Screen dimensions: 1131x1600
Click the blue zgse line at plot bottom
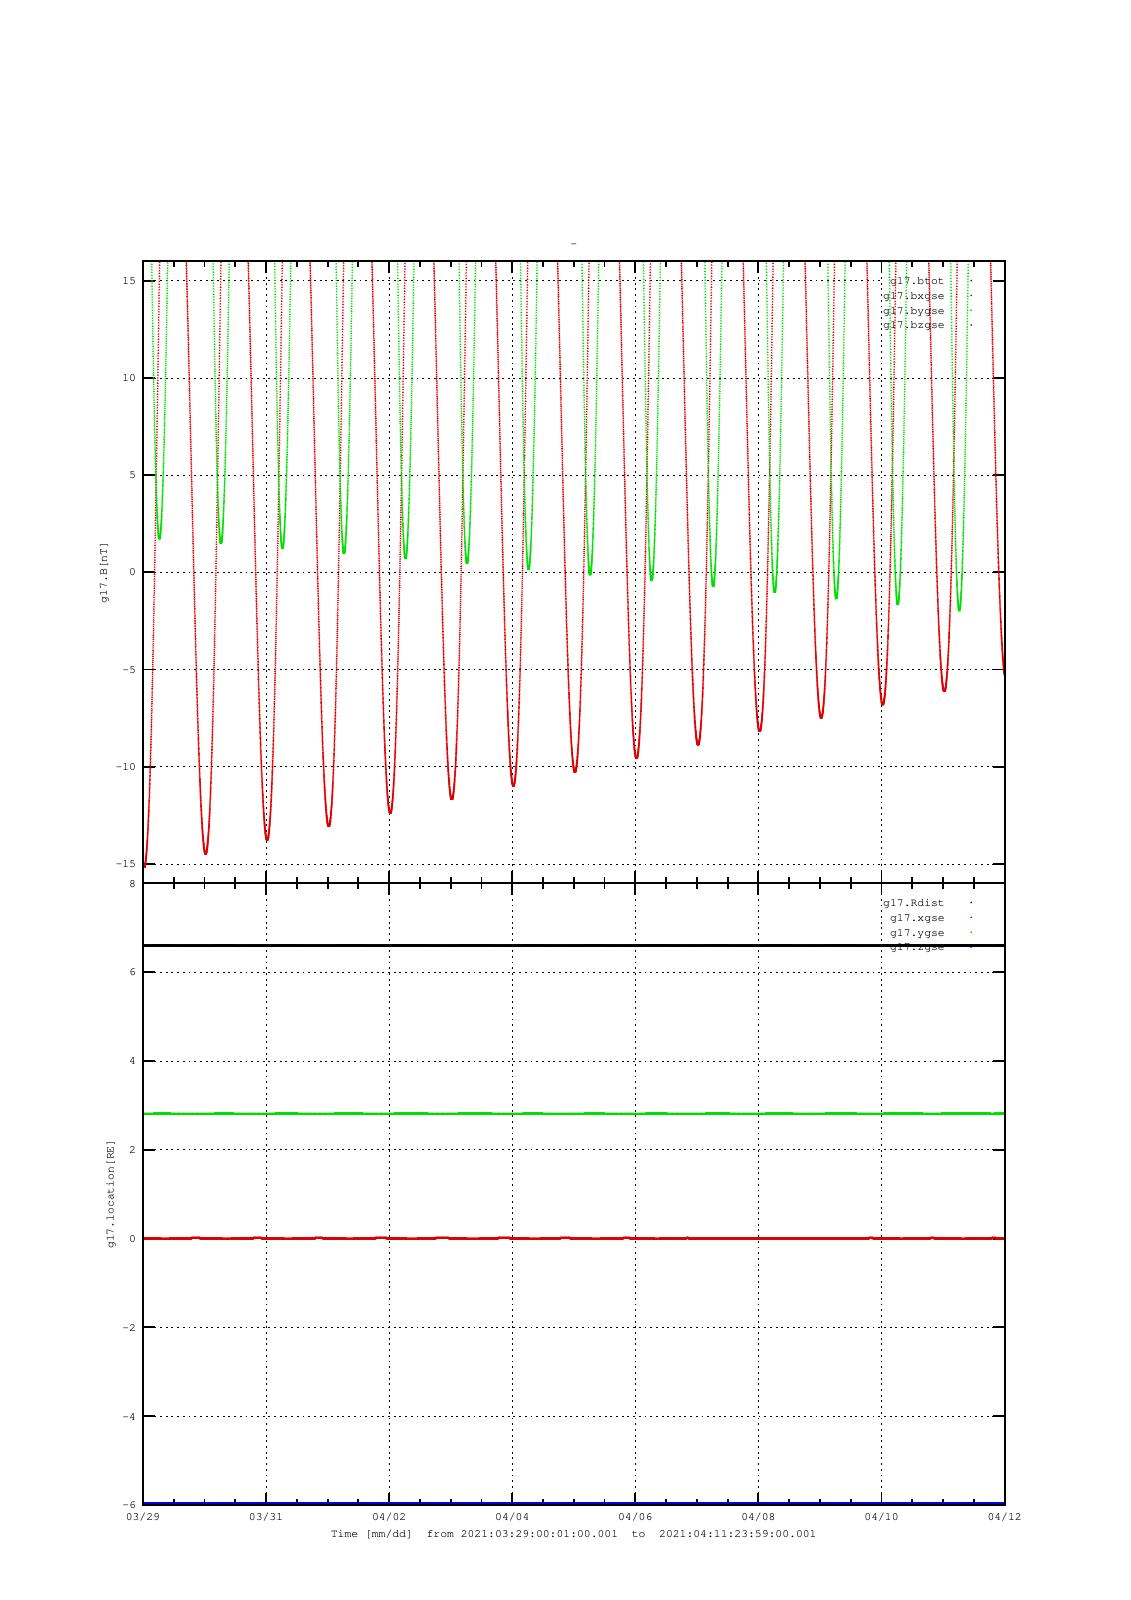click(573, 1503)
